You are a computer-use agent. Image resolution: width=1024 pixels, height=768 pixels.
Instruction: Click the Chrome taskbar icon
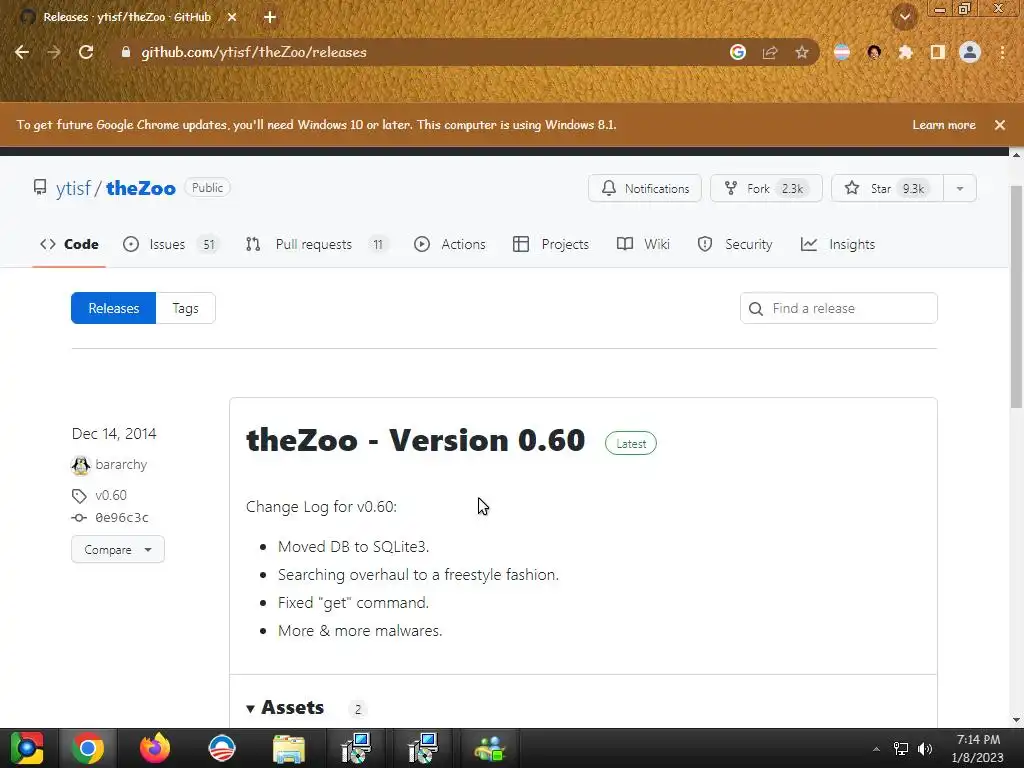[88, 748]
